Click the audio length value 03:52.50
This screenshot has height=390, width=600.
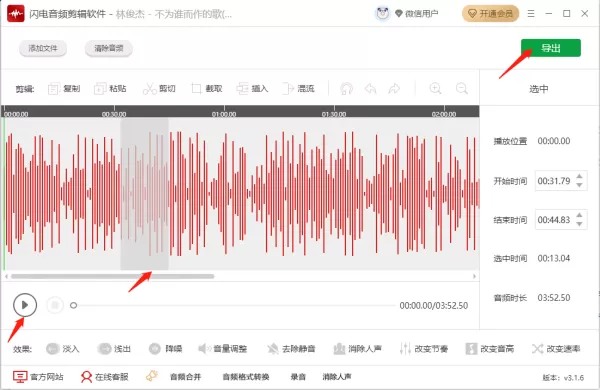[x=554, y=298]
